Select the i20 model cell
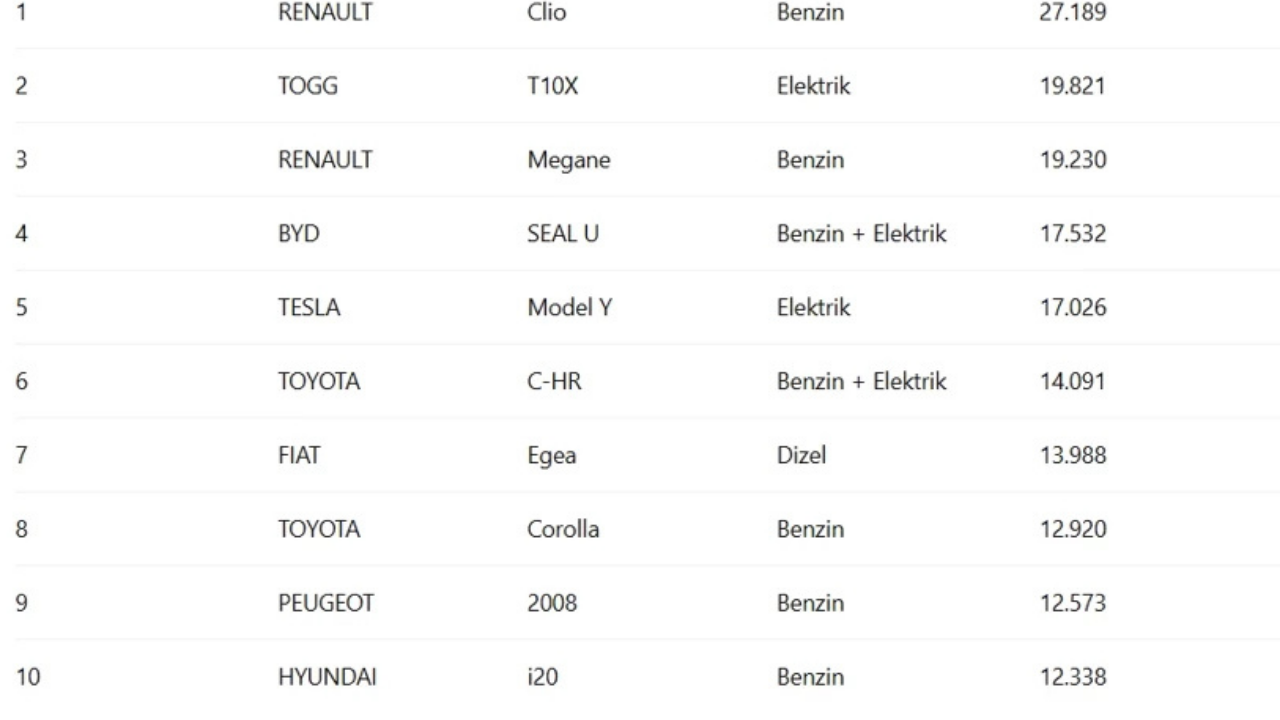Screen dimensions: 1280x720 pyautogui.click(x=542, y=679)
